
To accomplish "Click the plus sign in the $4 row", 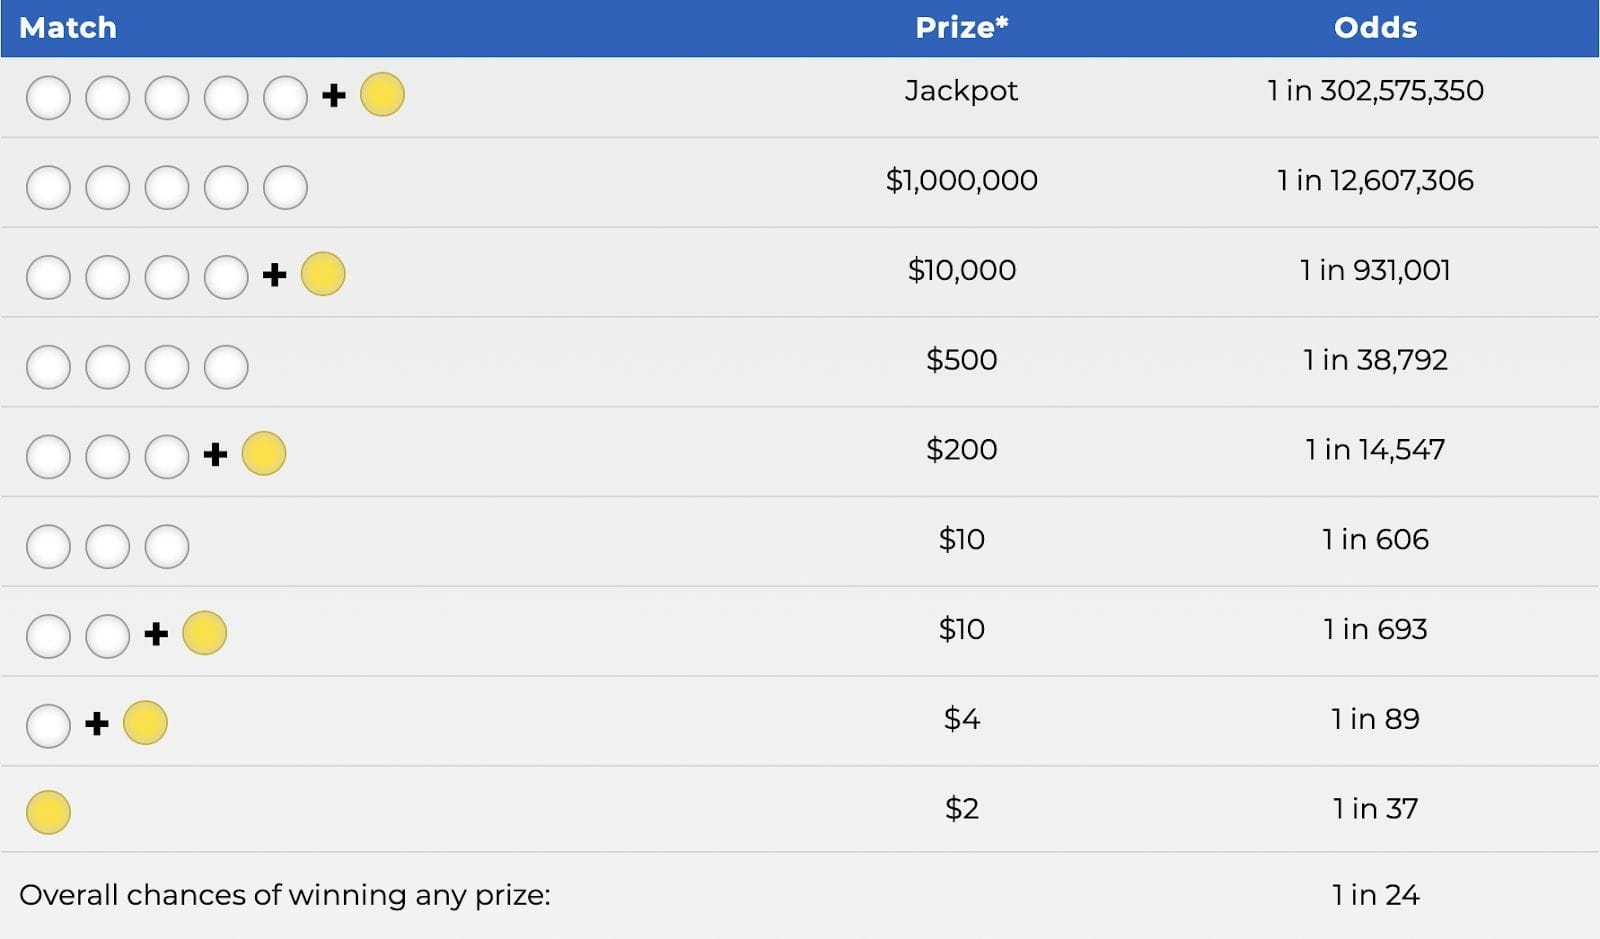I will click(97, 723).
